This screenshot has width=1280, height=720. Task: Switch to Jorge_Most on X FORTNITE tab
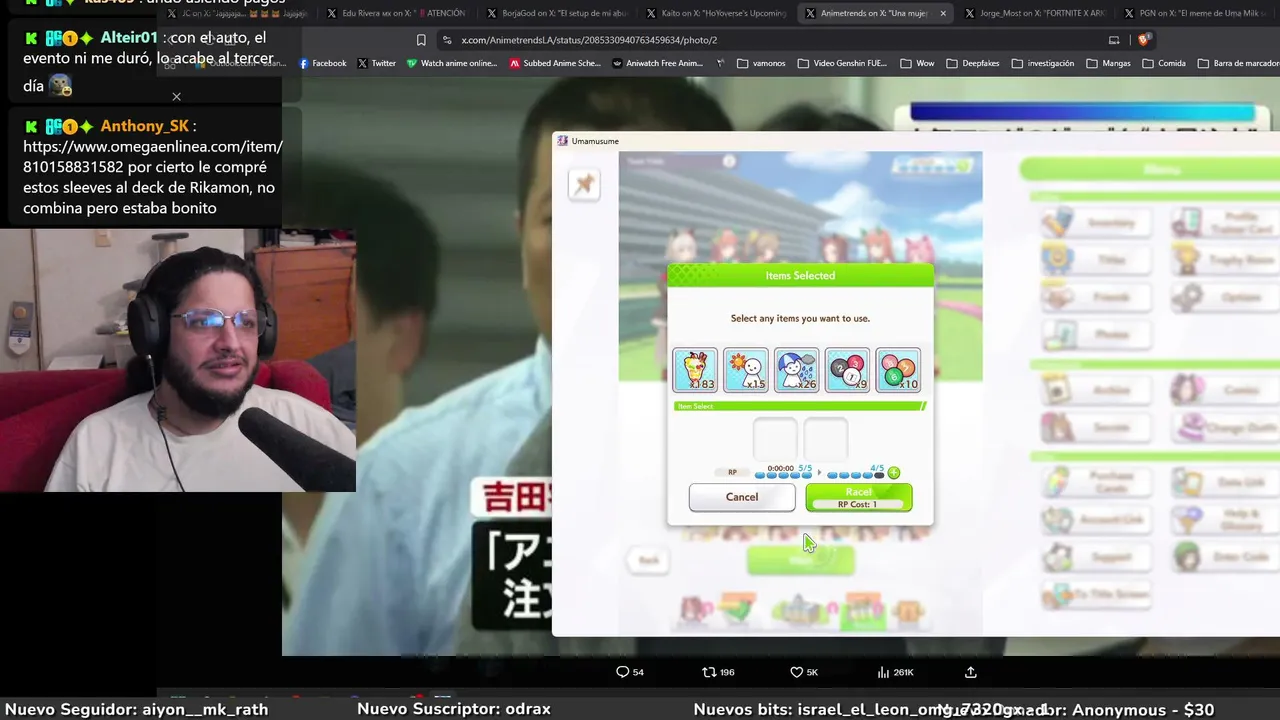1035,13
